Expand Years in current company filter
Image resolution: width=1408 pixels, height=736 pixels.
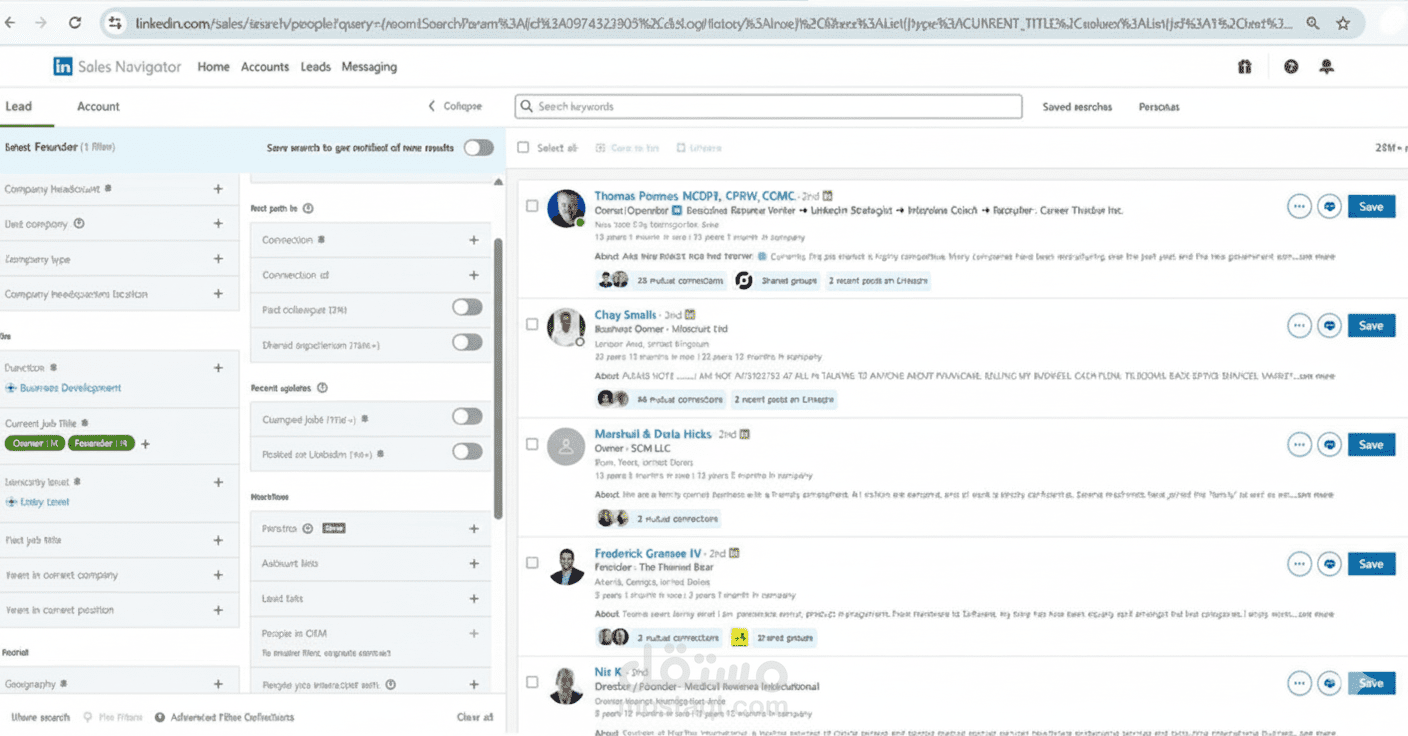pyautogui.click(x=218, y=575)
